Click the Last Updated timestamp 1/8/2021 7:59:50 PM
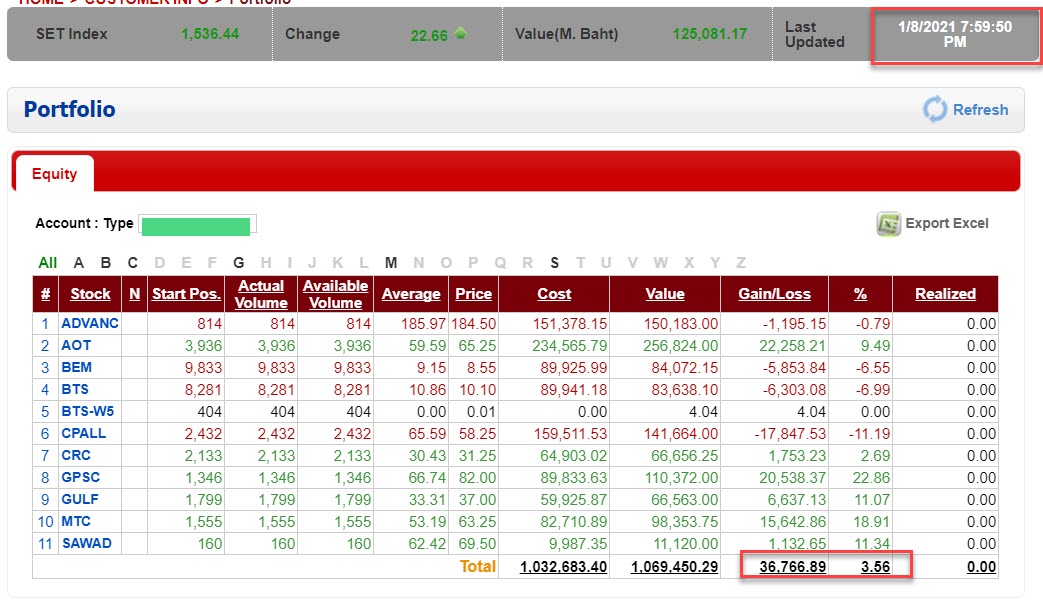Screen dimensions: 1043x602 (955, 34)
